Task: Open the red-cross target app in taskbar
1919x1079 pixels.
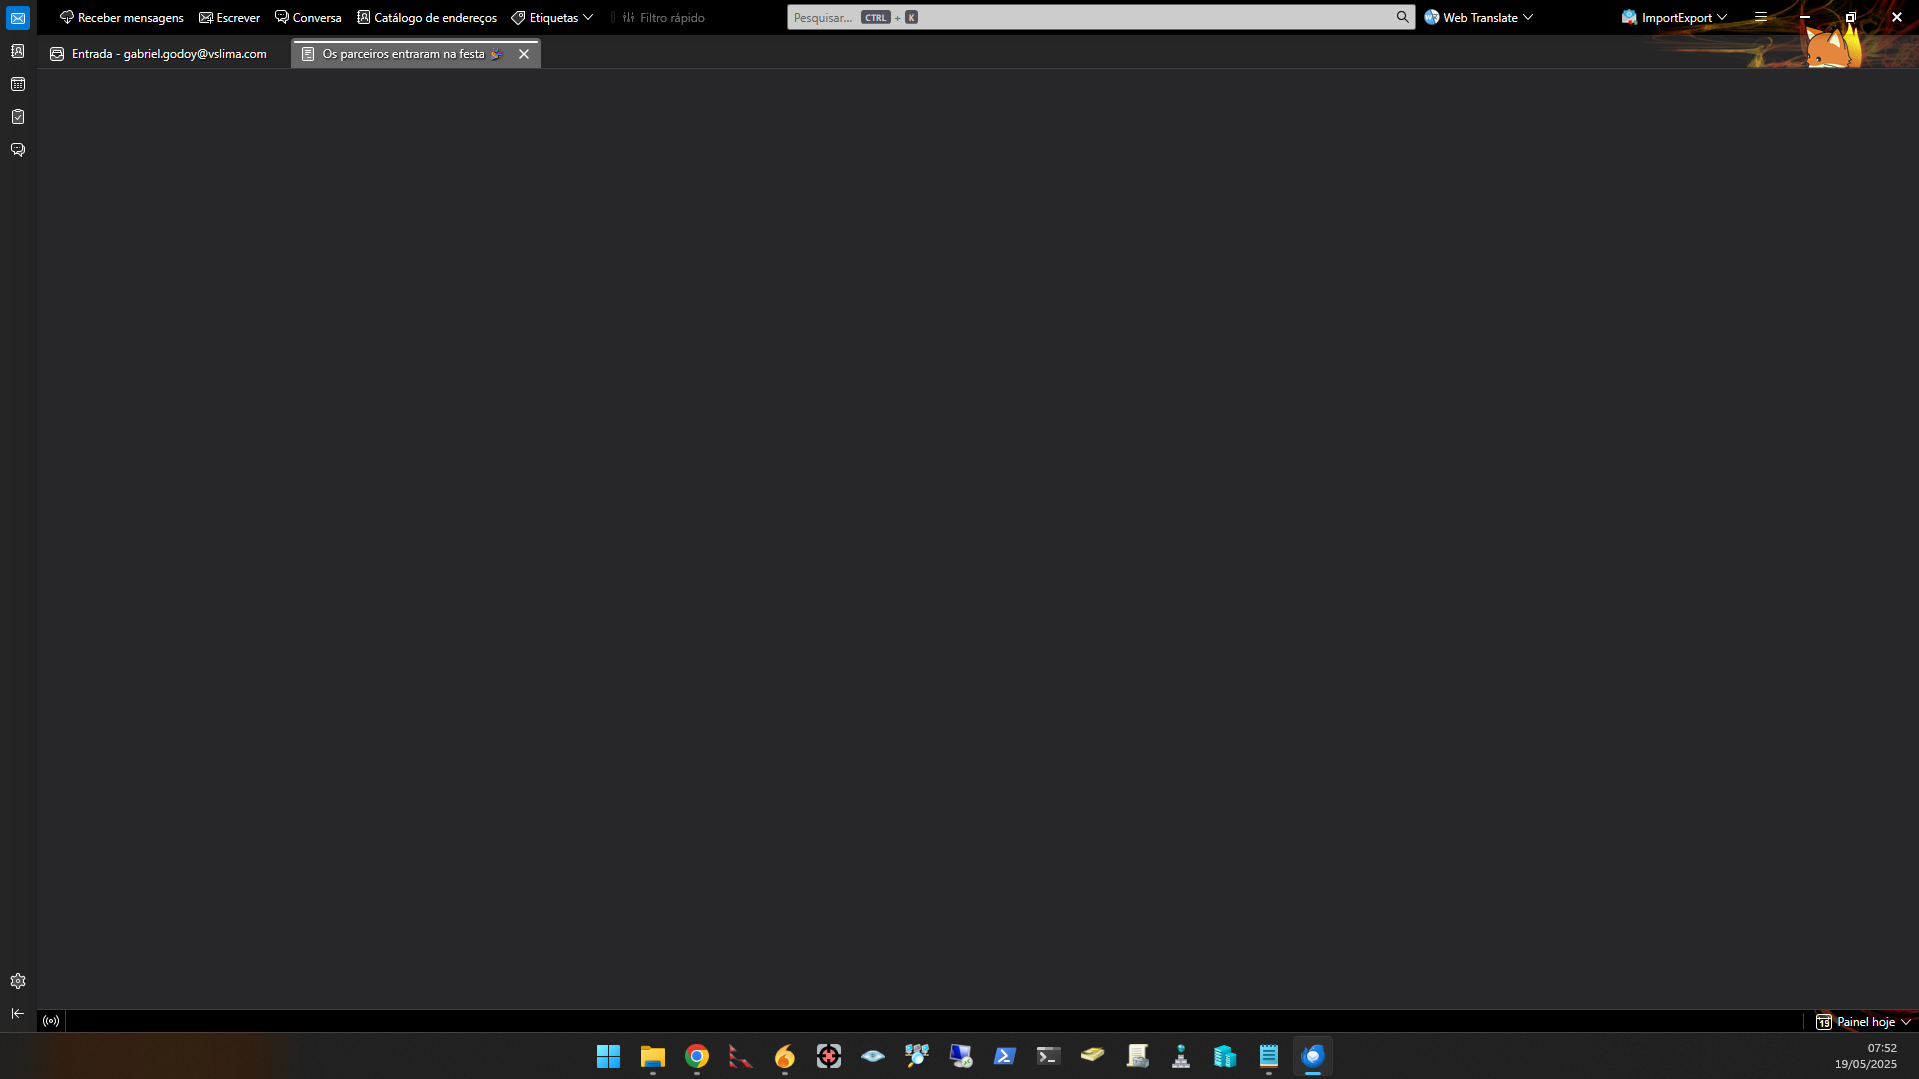Action: [829, 1057]
